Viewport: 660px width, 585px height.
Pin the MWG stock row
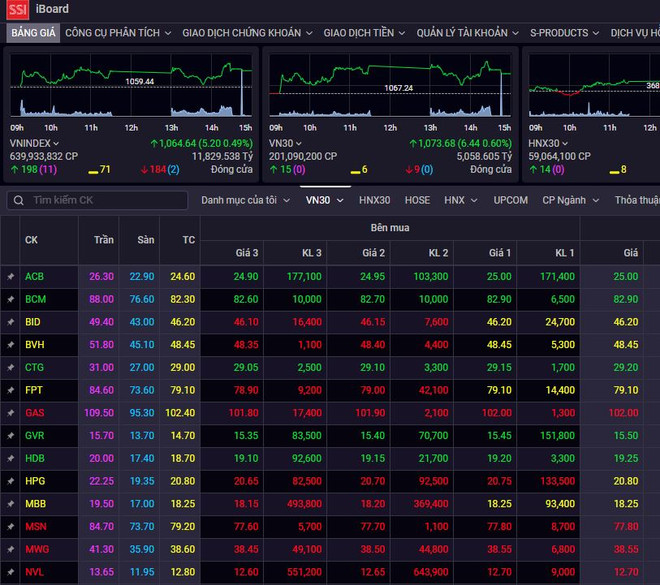tap(10, 550)
